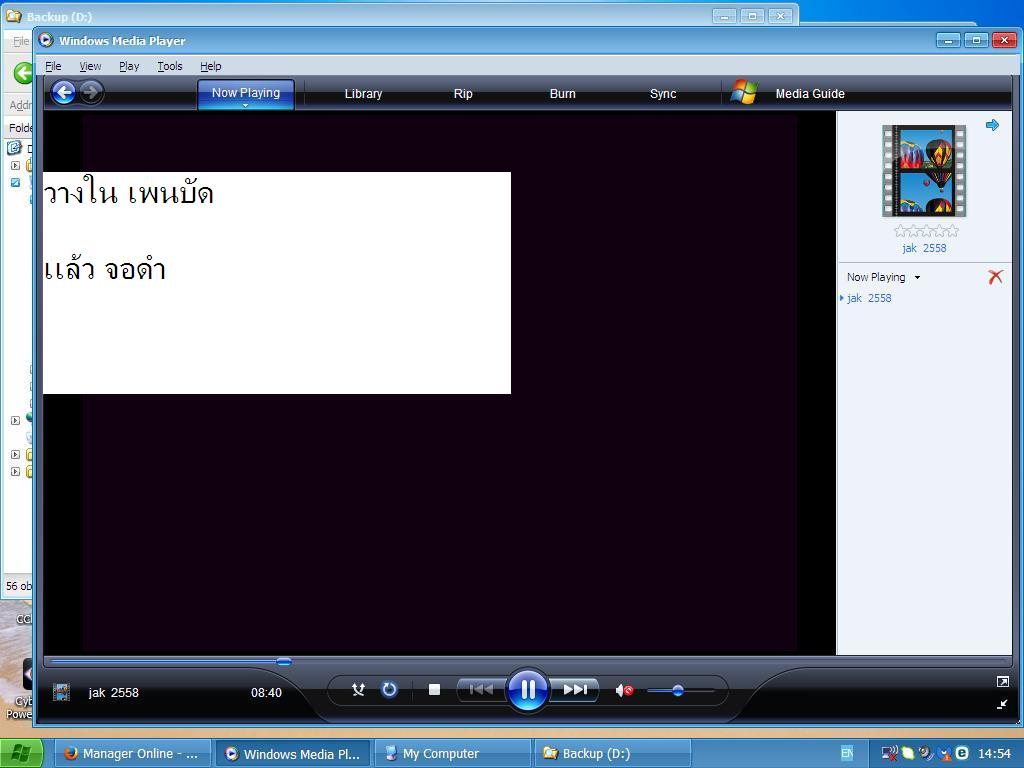Viewport: 1024px width, 768px height.
Task: Open the Help menu
Action: tap(210, 66)
